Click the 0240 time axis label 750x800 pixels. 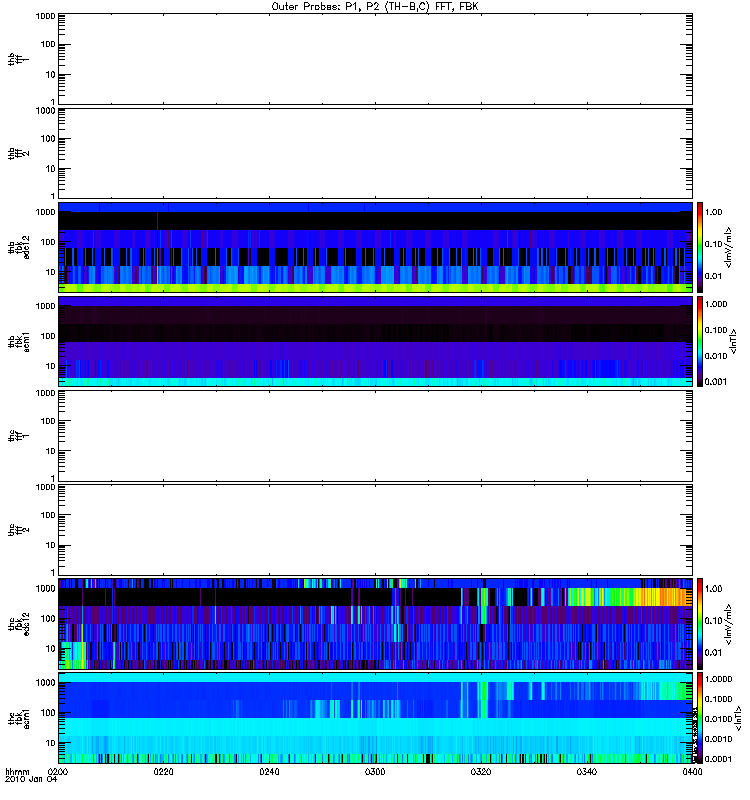pyautogui.click(x=269, y=771)
